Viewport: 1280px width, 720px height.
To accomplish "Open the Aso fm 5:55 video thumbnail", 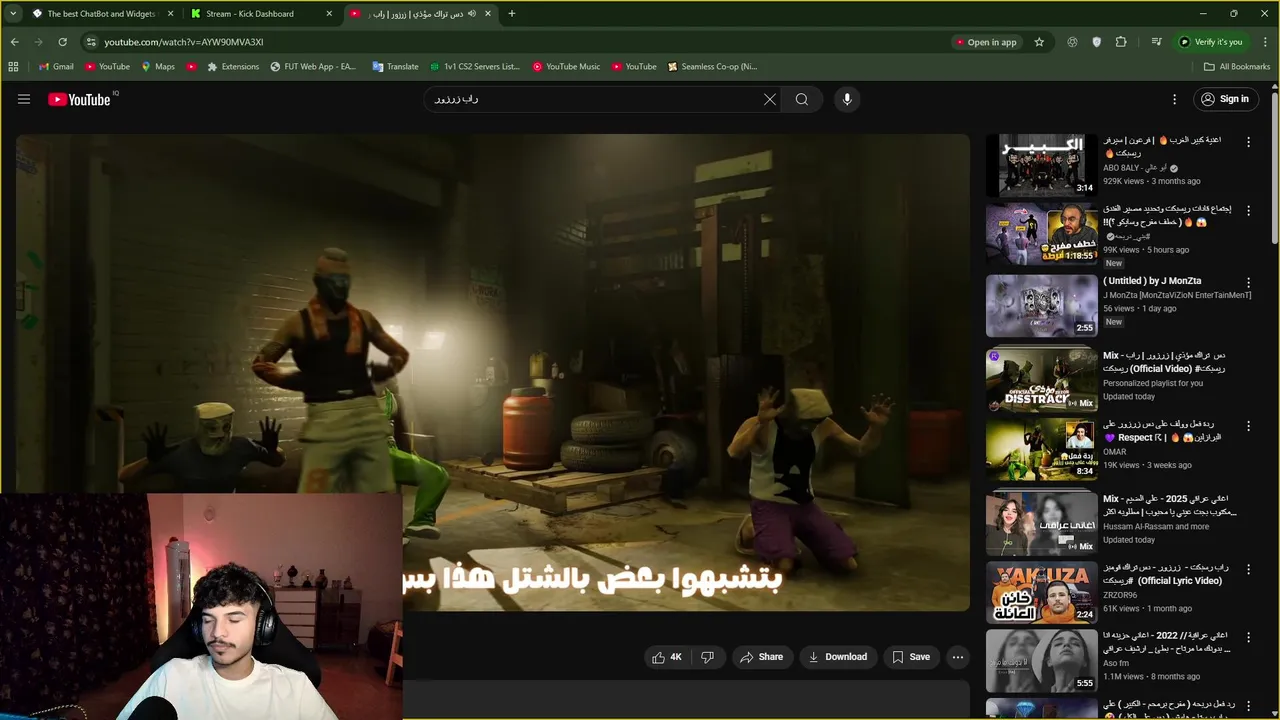I will coord(1041,661).
